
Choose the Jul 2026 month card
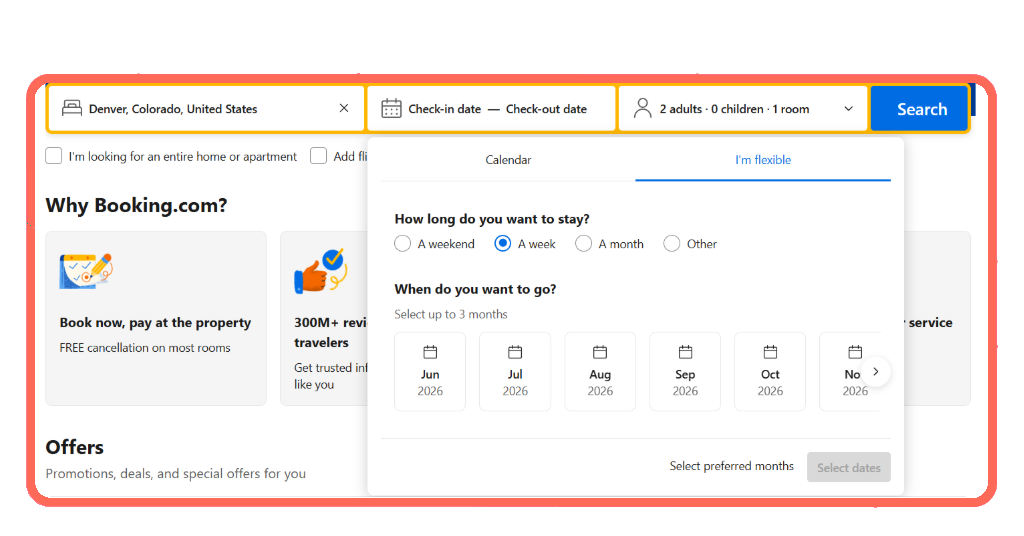tap(515, 371)
